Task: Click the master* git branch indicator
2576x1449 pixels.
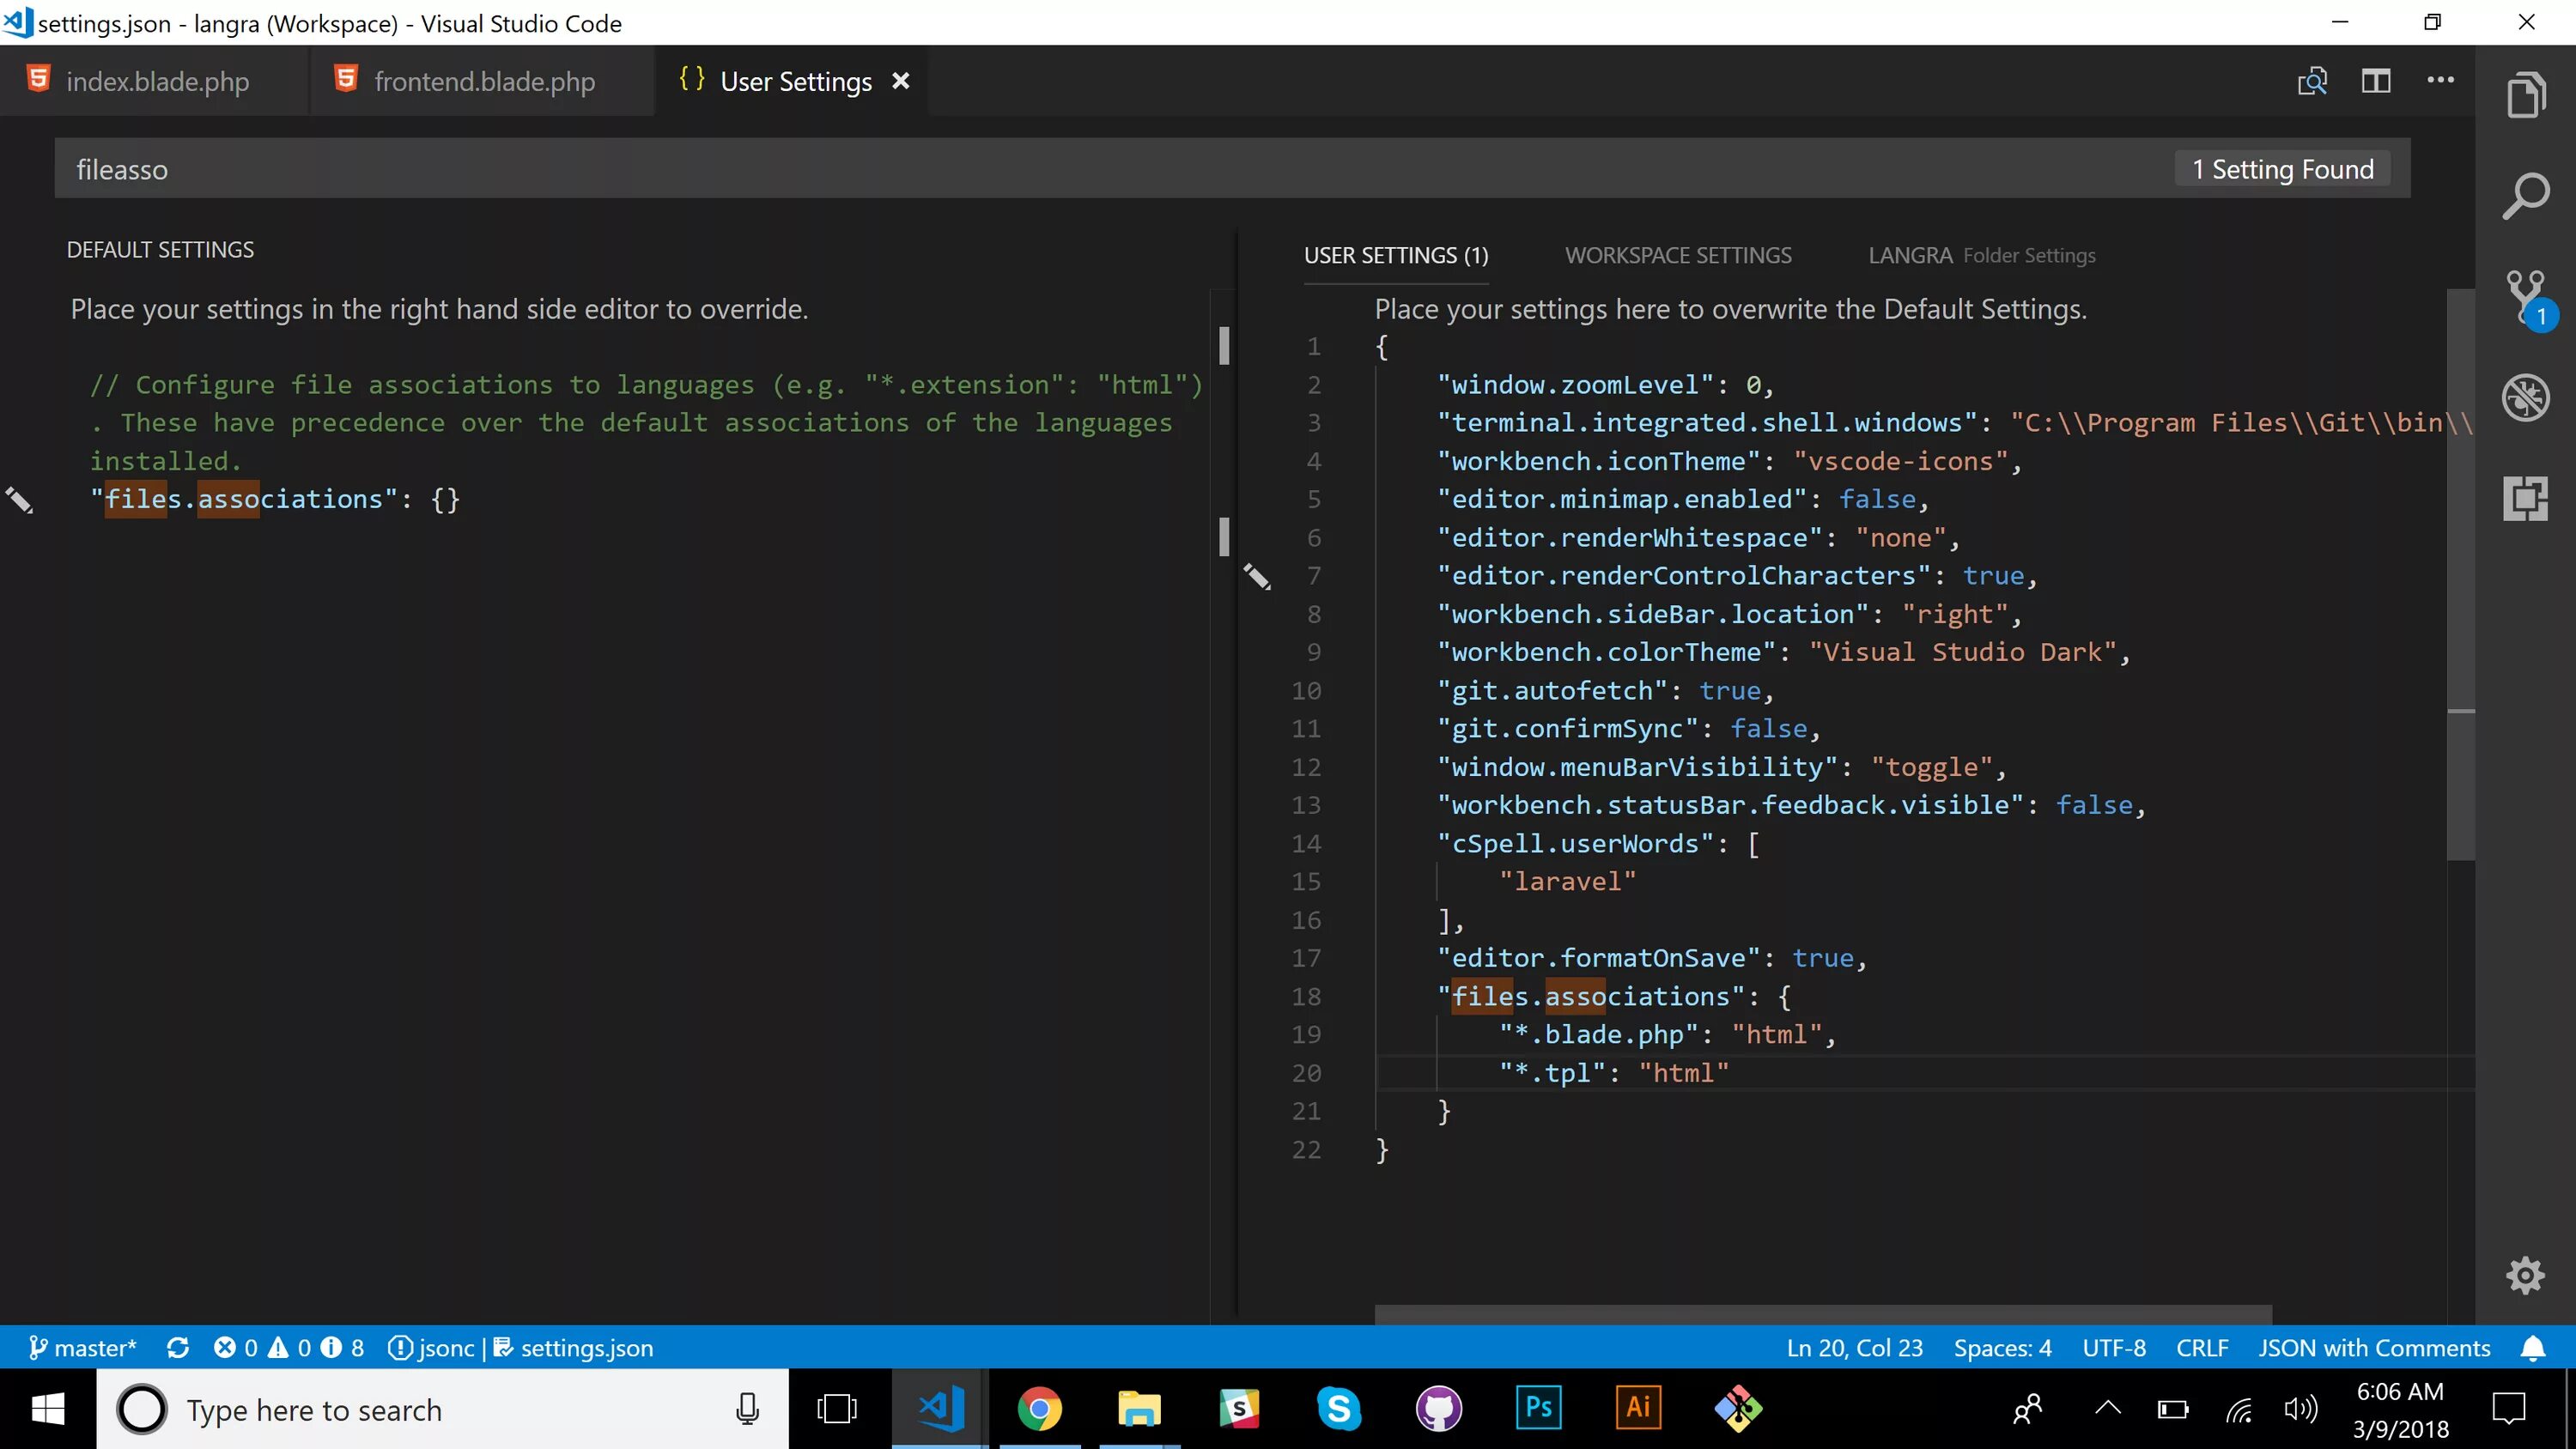Action: pyautogui.click(x=83, y=1348)
